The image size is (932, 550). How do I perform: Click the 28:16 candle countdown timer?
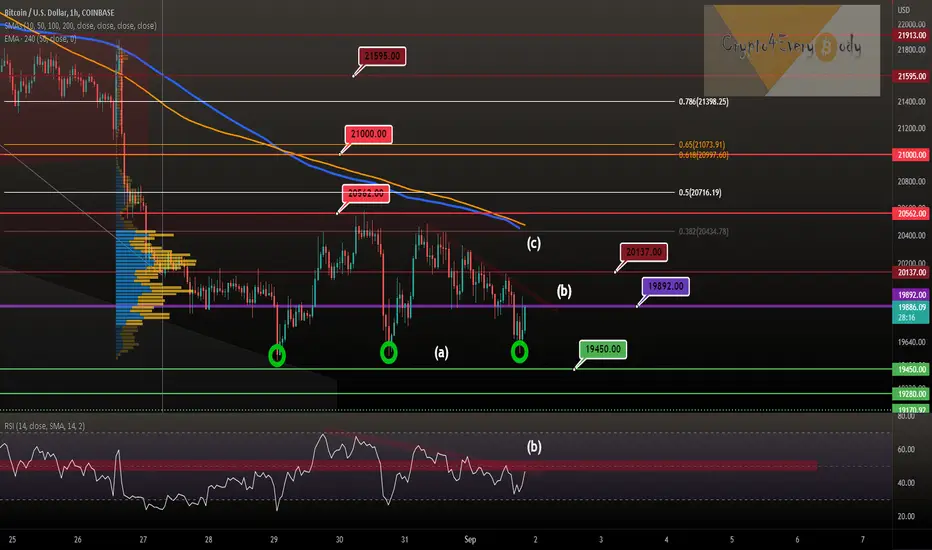(906, 318)
